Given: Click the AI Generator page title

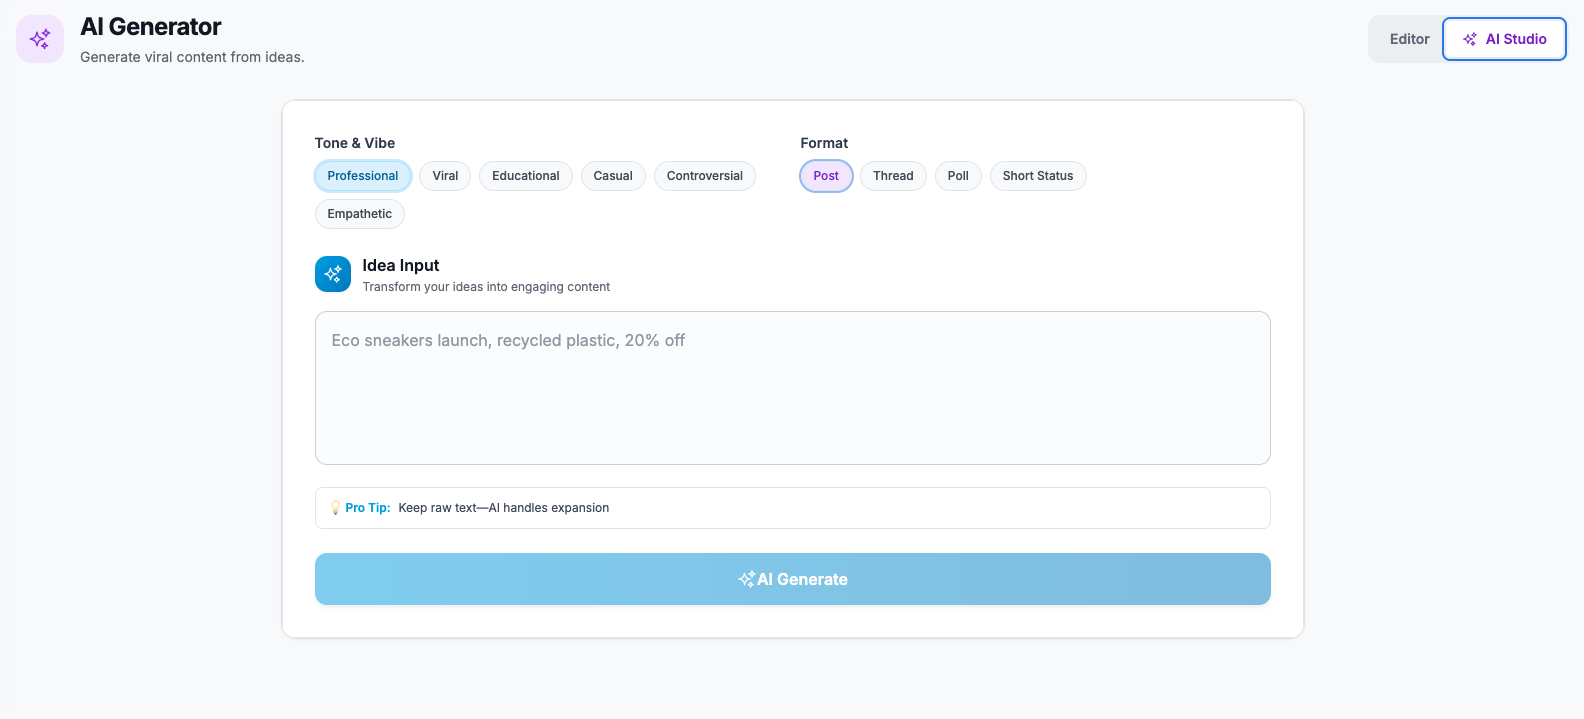Looking at the screenshot, I should [x=151, y=27].
